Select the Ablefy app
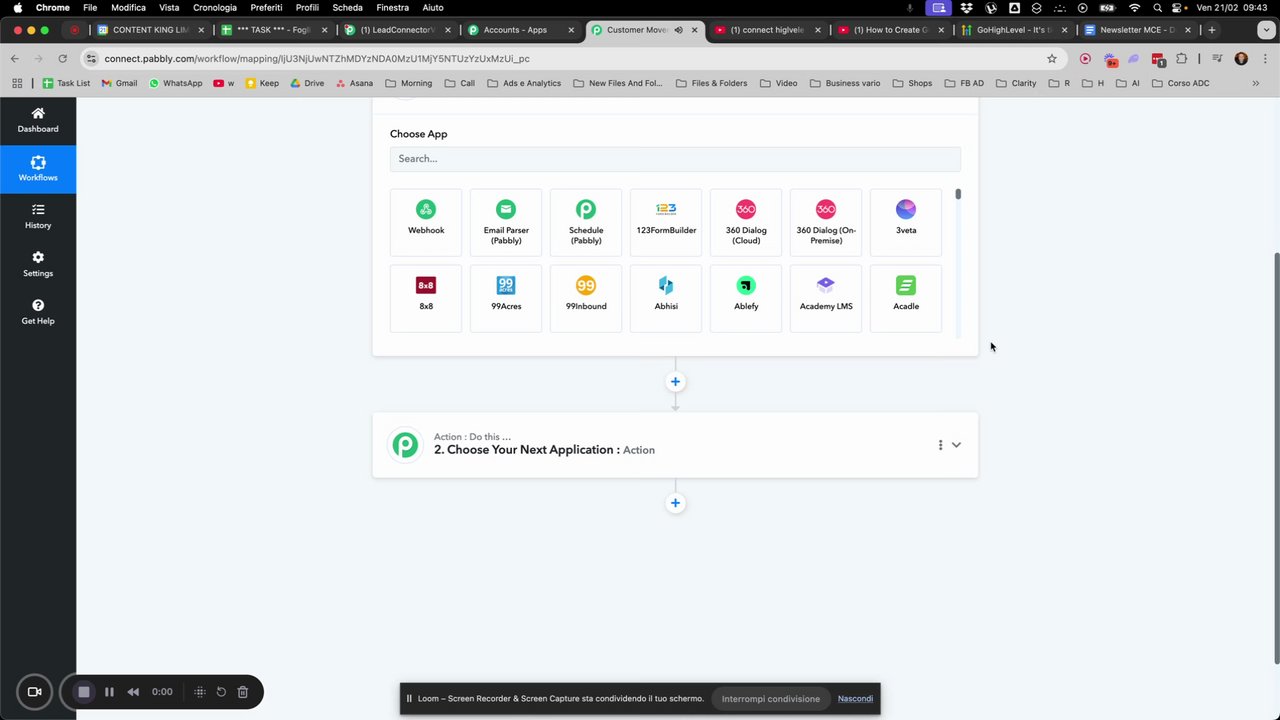The height and width of the screenshot is (720, 1280). [x=746, y=298]
